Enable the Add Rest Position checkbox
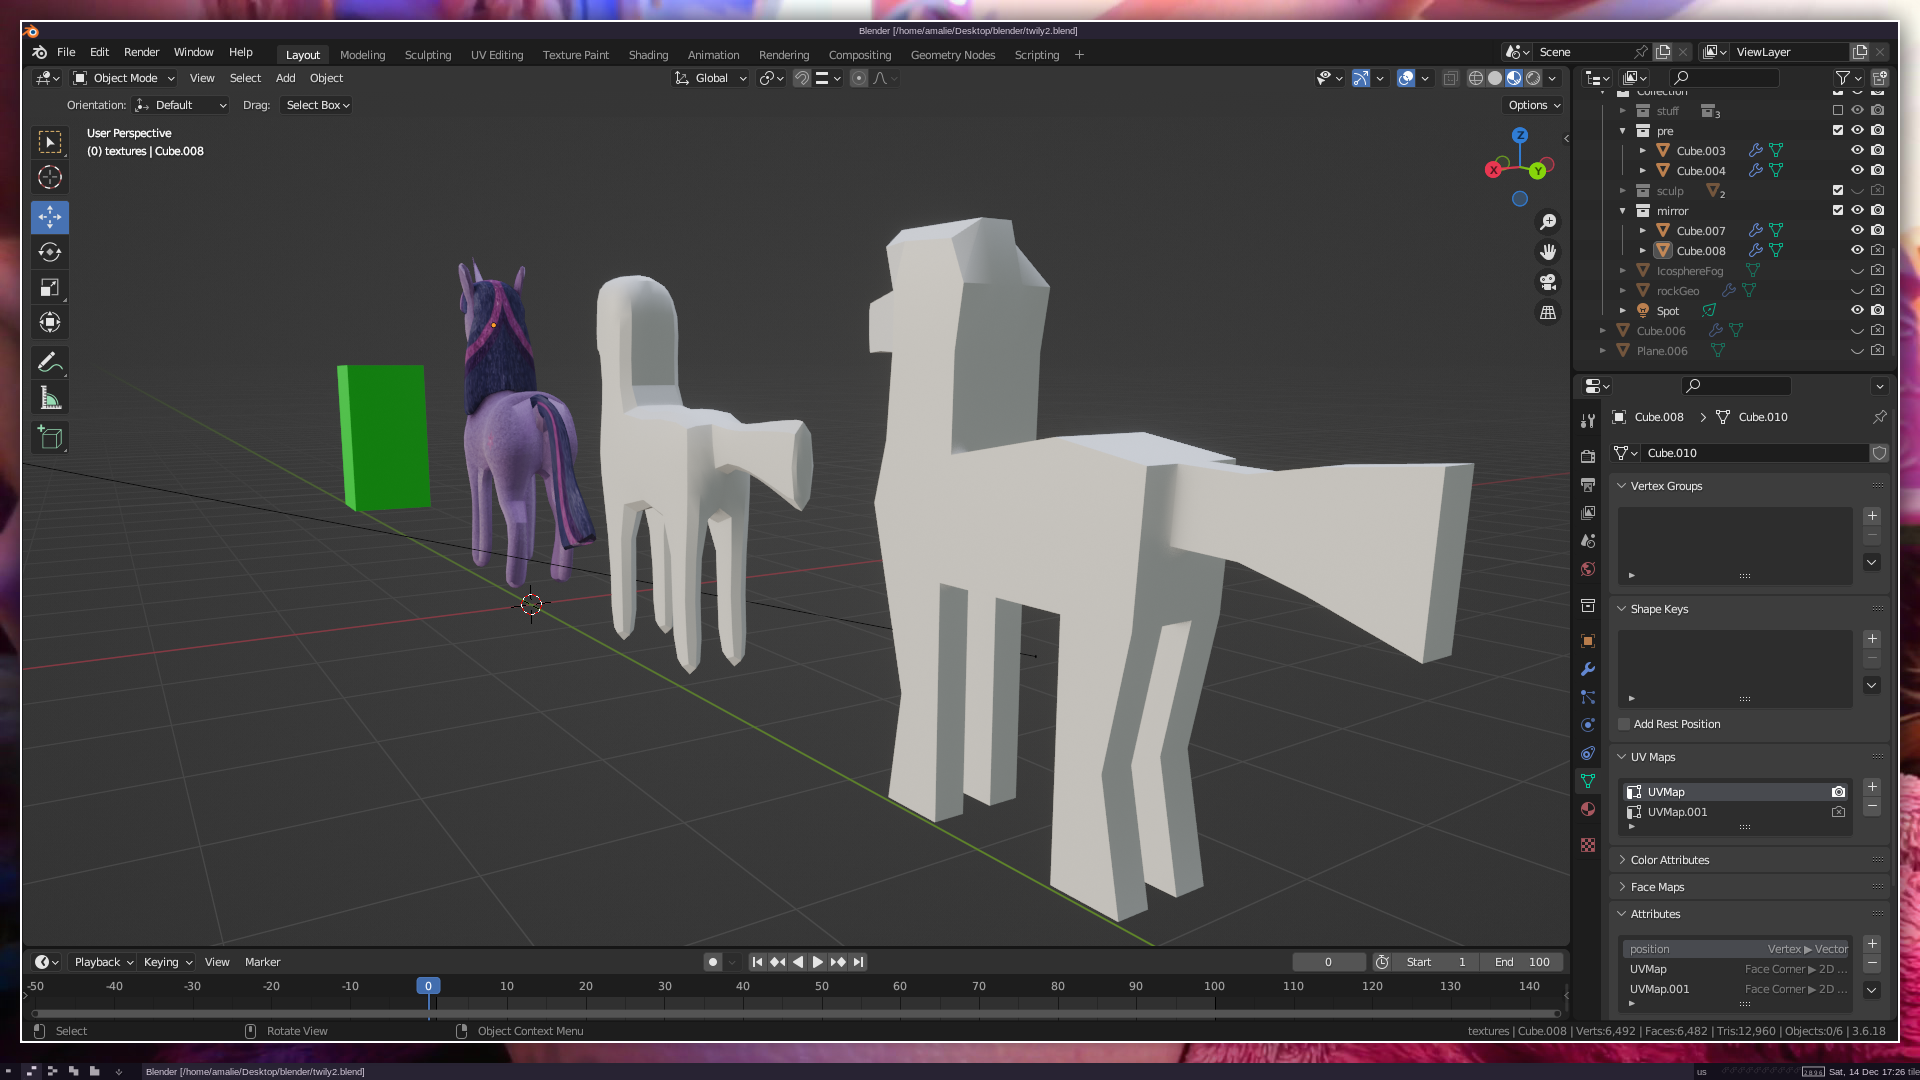The width and height of the screenshot is (1920, 1080). point(1624,724)
